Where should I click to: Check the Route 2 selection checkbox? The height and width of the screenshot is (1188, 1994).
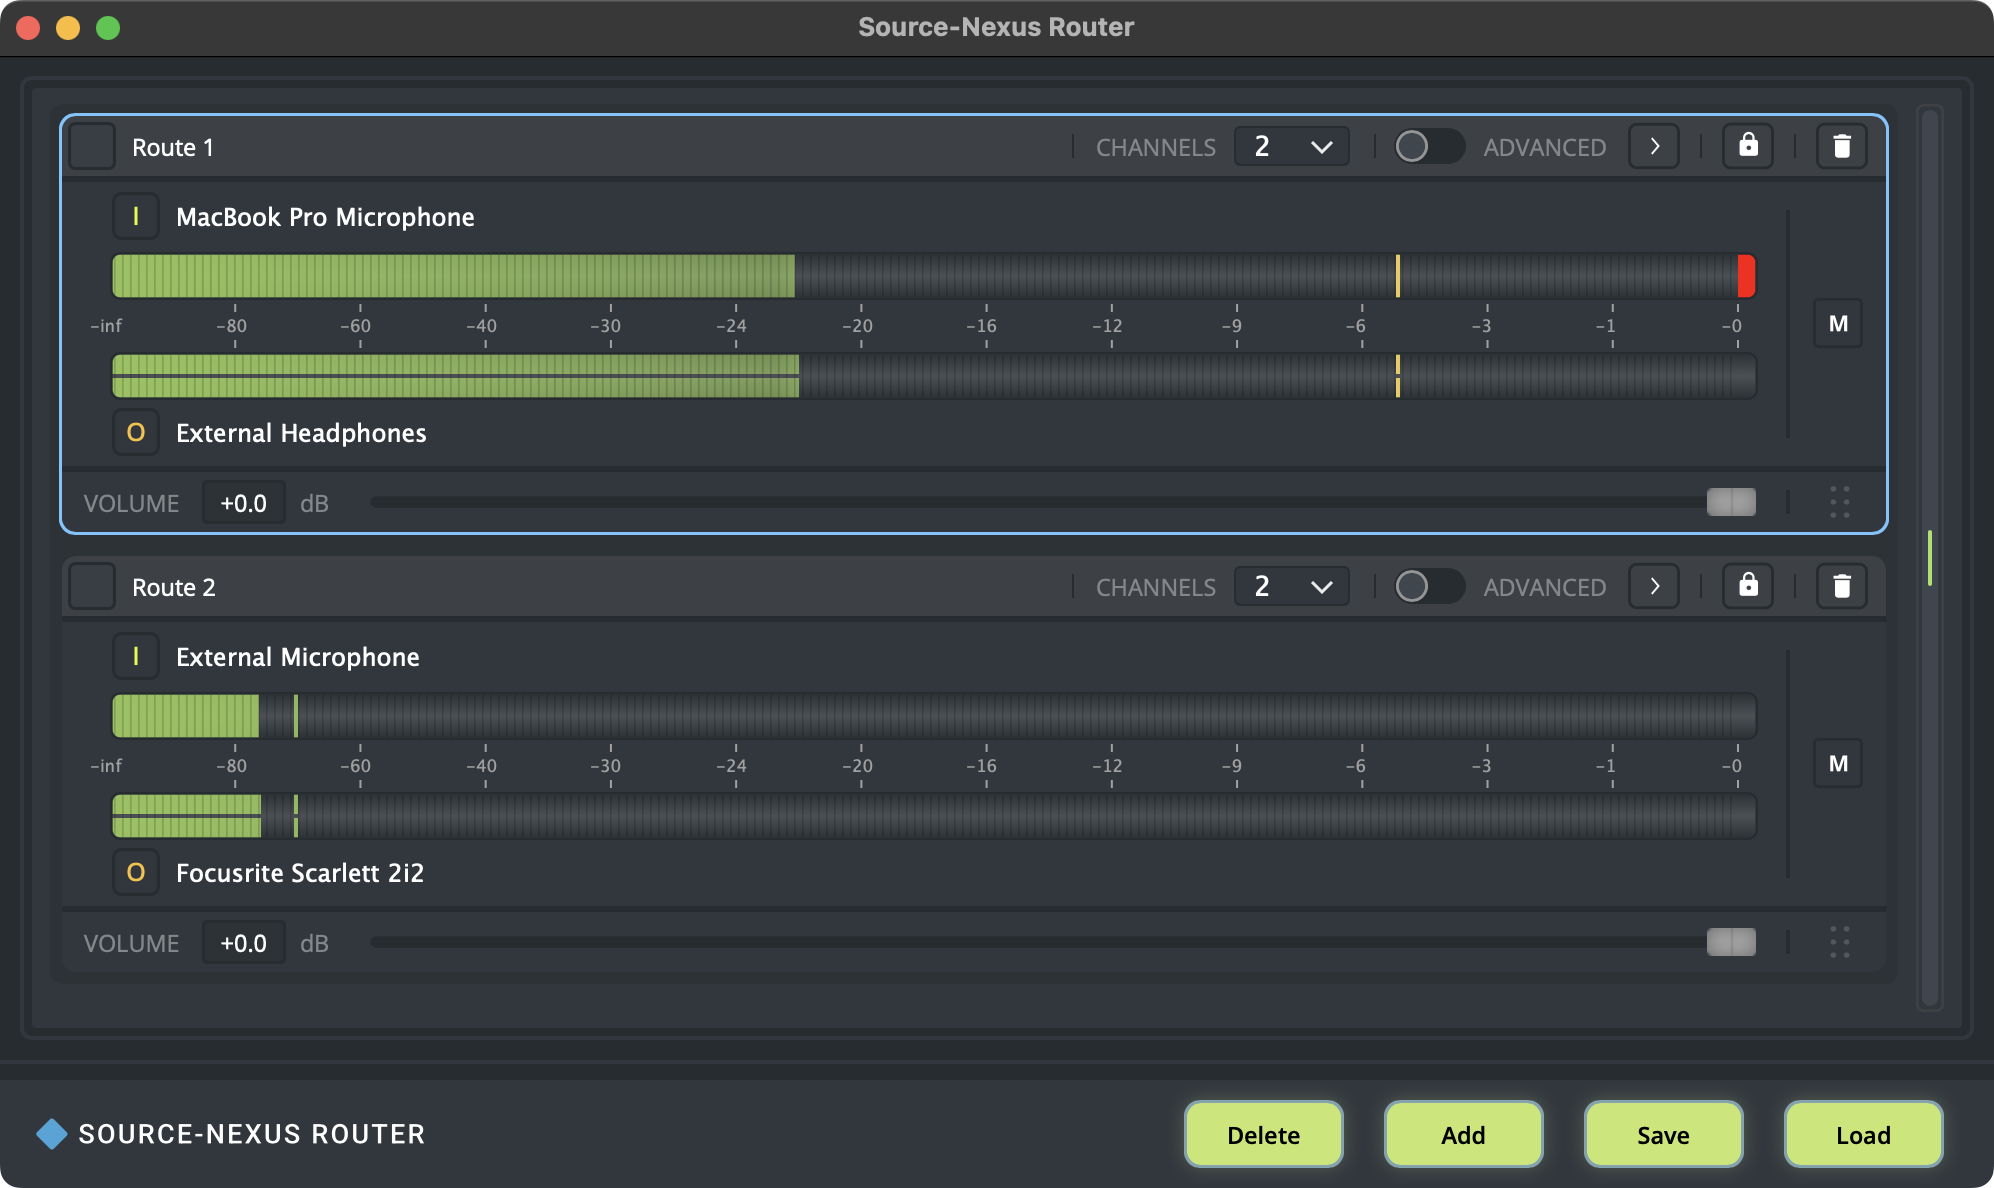click(92, 586)
